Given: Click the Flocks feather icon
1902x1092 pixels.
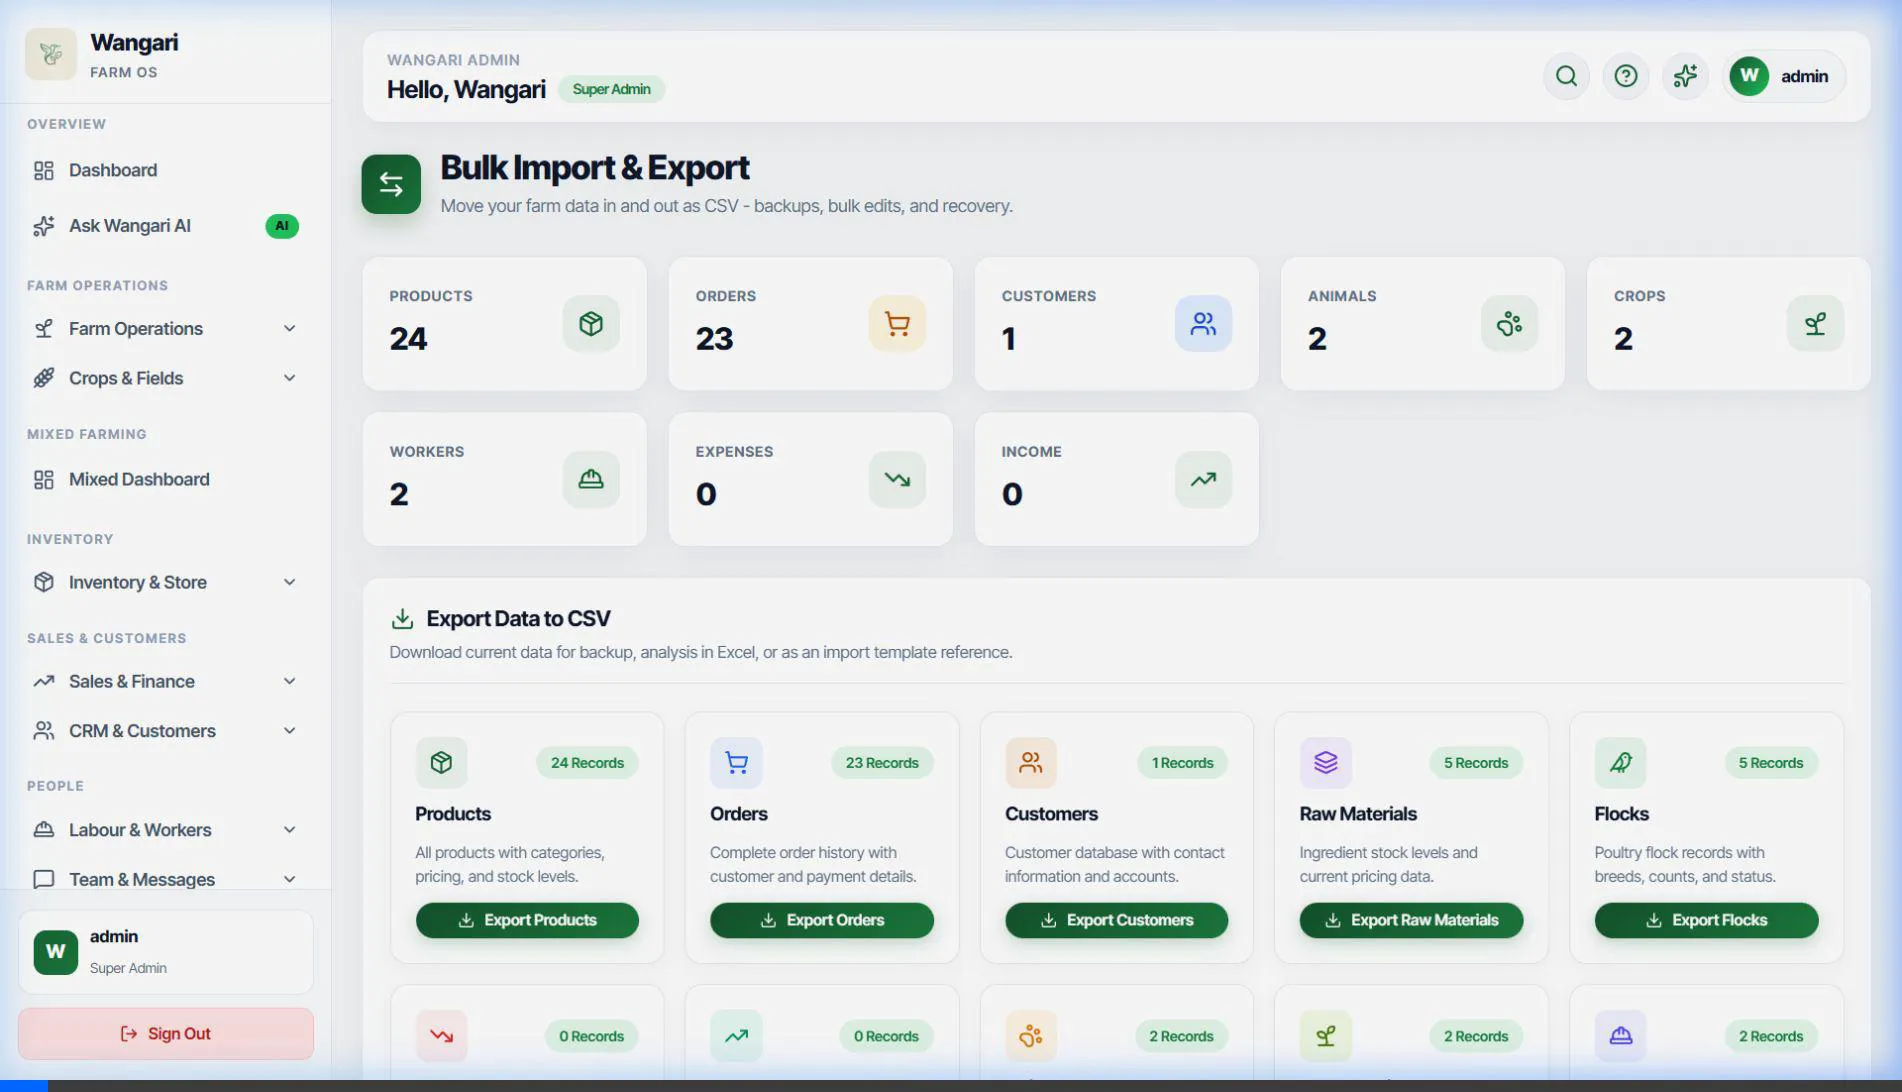Looking at the screenshot, I should coord(1620,763).
